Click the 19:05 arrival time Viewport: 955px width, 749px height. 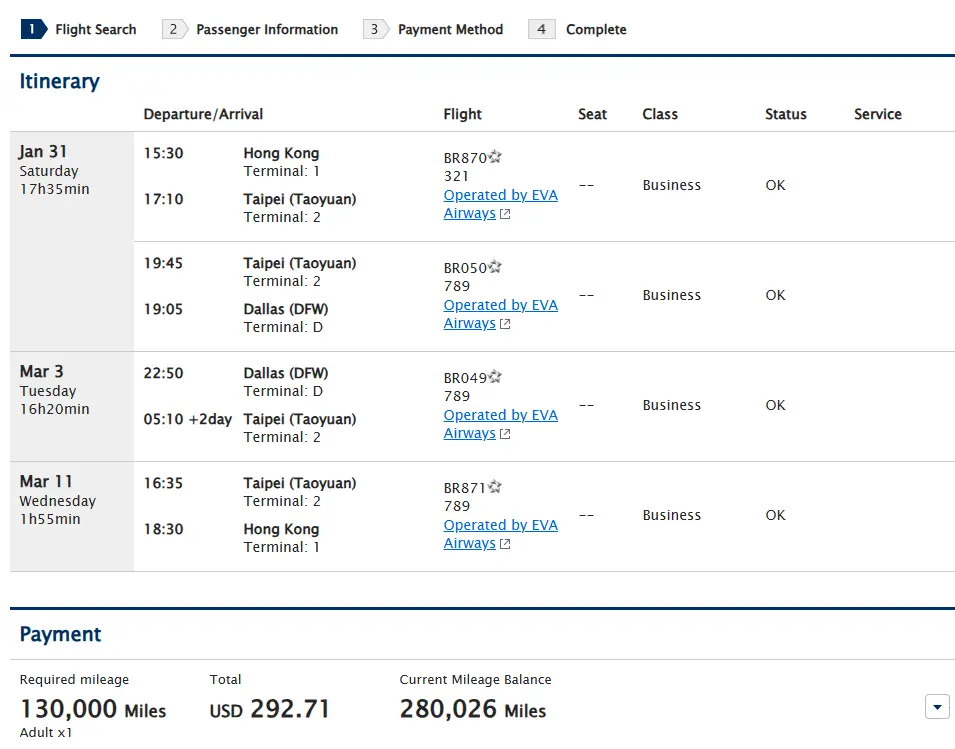pos(163,309)
